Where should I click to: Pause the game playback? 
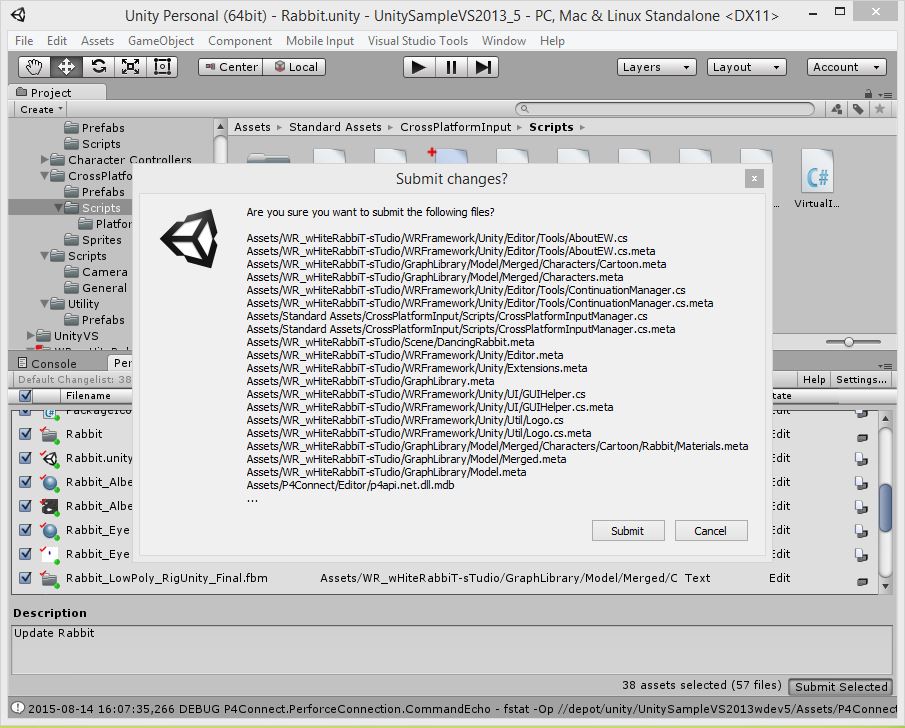pyautogui.click(x=451, y=67)
